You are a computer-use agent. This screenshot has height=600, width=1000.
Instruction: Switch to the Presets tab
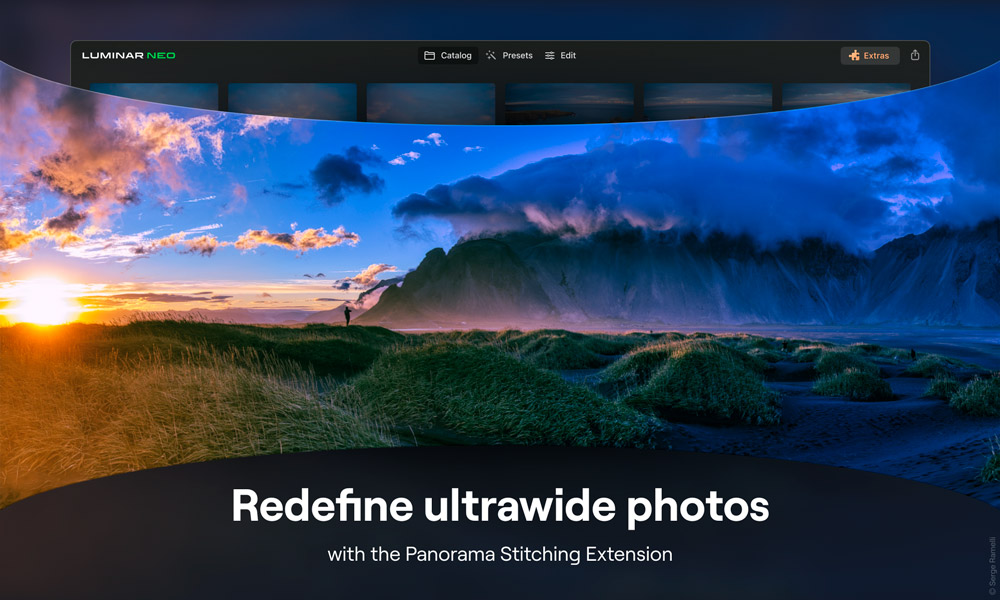509,55
